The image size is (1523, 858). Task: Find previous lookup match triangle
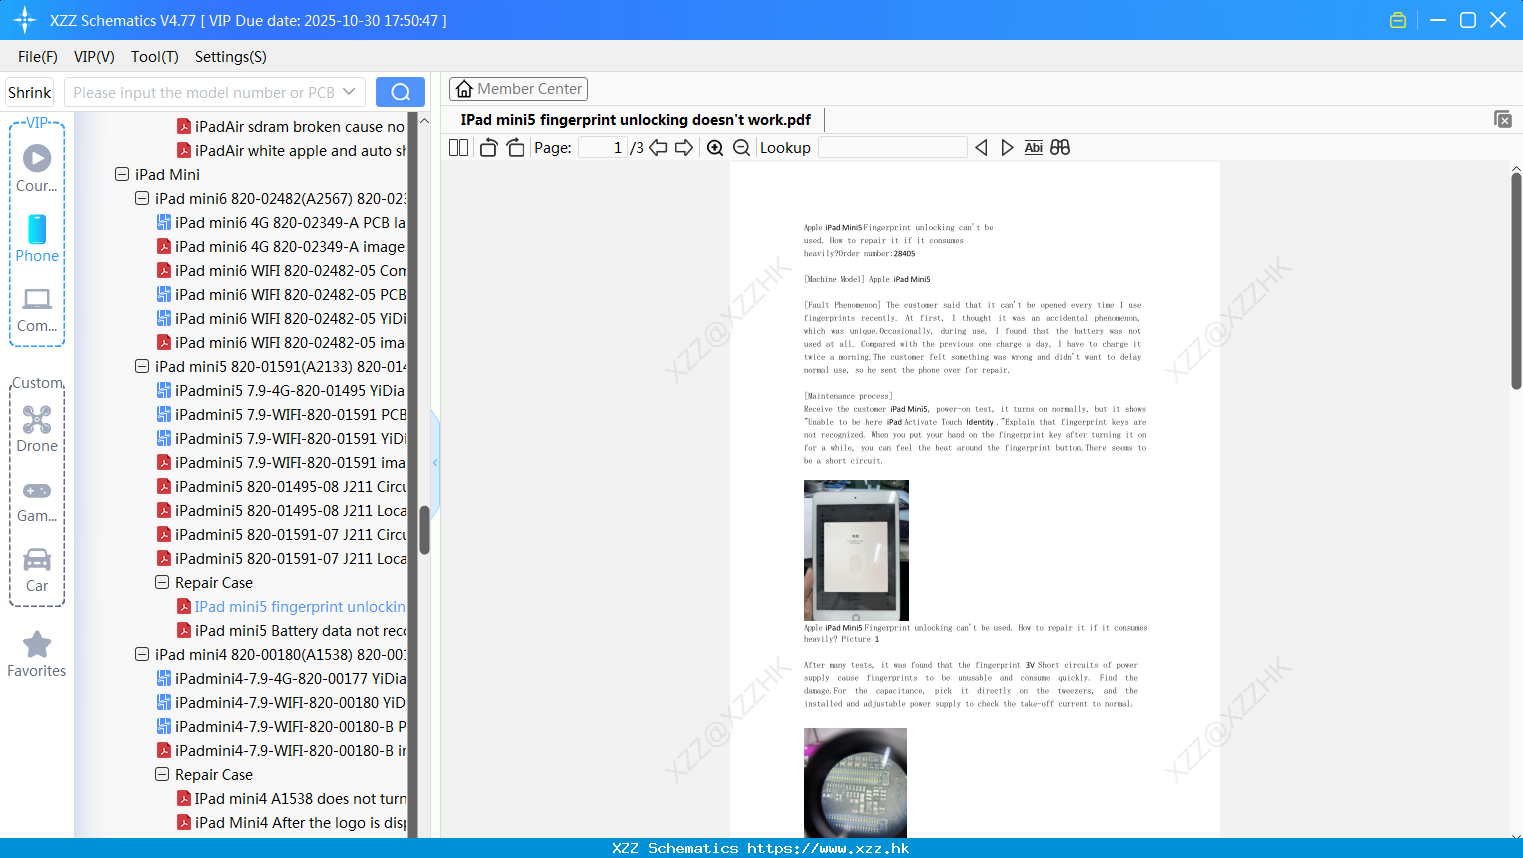[x=981, y=148]
